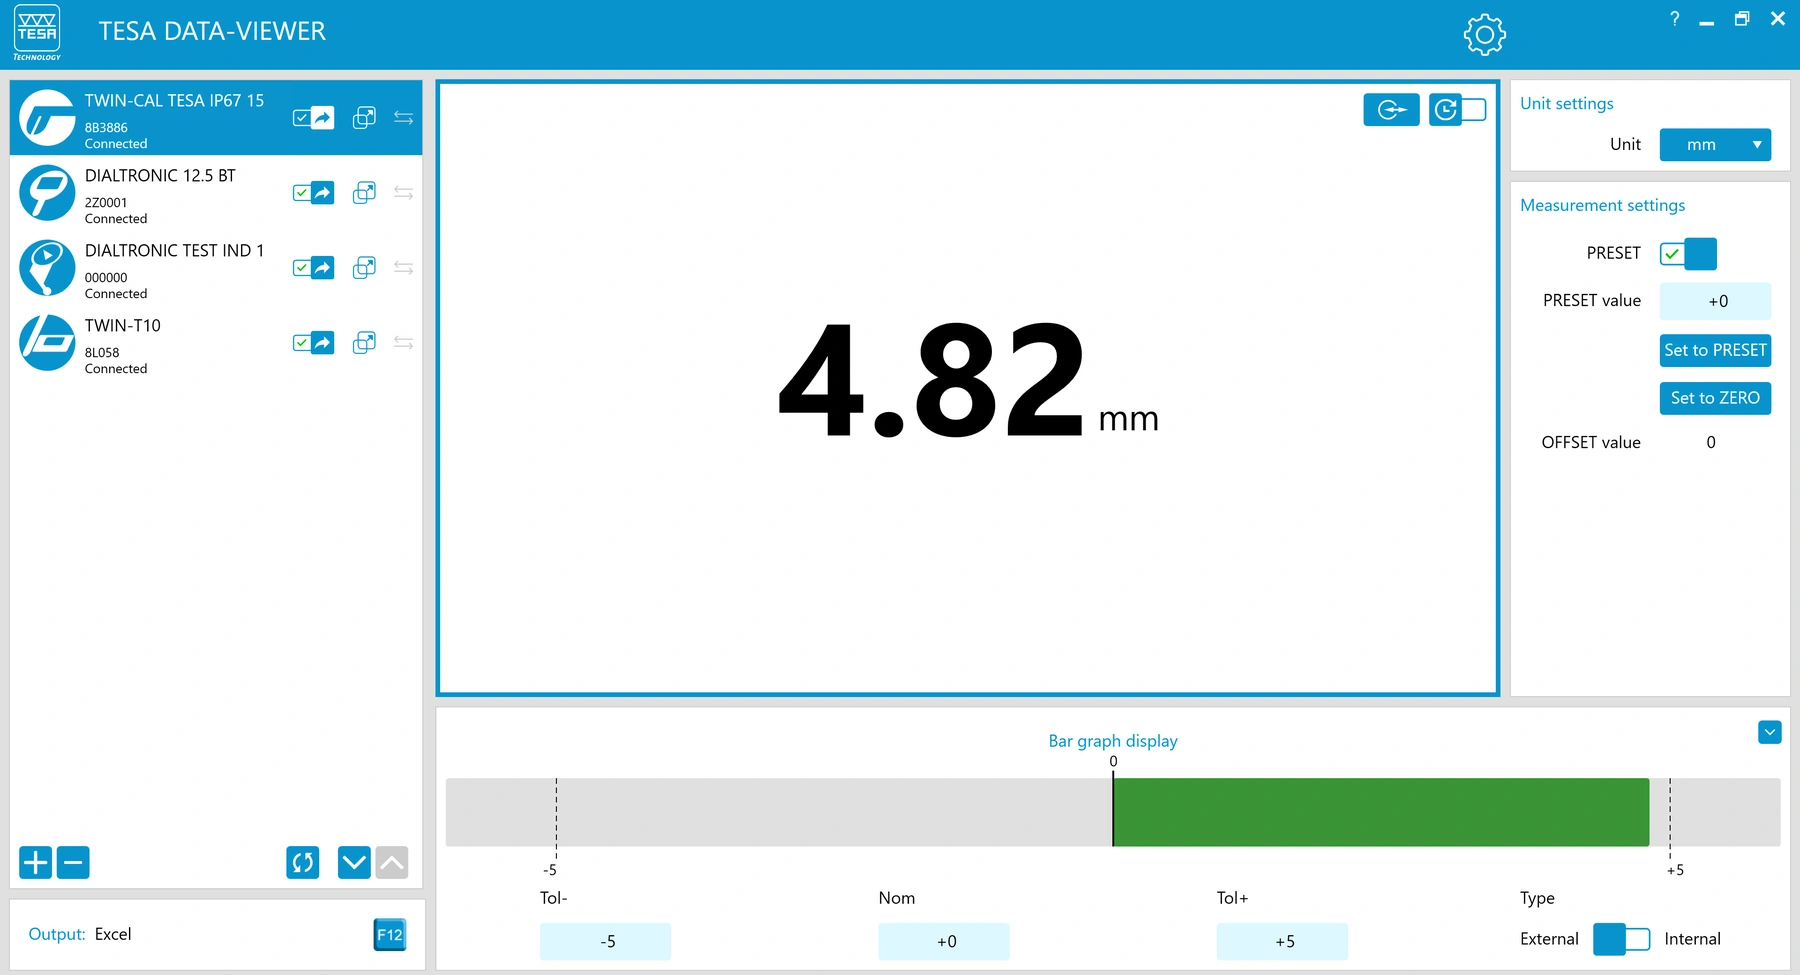Pop out DIALTRONIC 12.5 BT window
1800x975 pixels.
pyautogui.click(x=364, y=193)
